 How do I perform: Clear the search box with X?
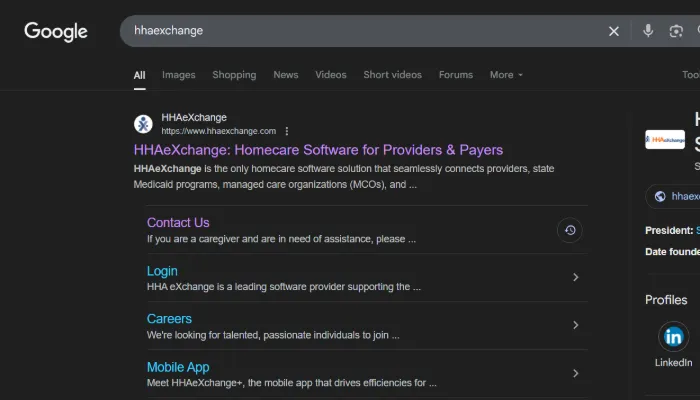tap(614, 31)
